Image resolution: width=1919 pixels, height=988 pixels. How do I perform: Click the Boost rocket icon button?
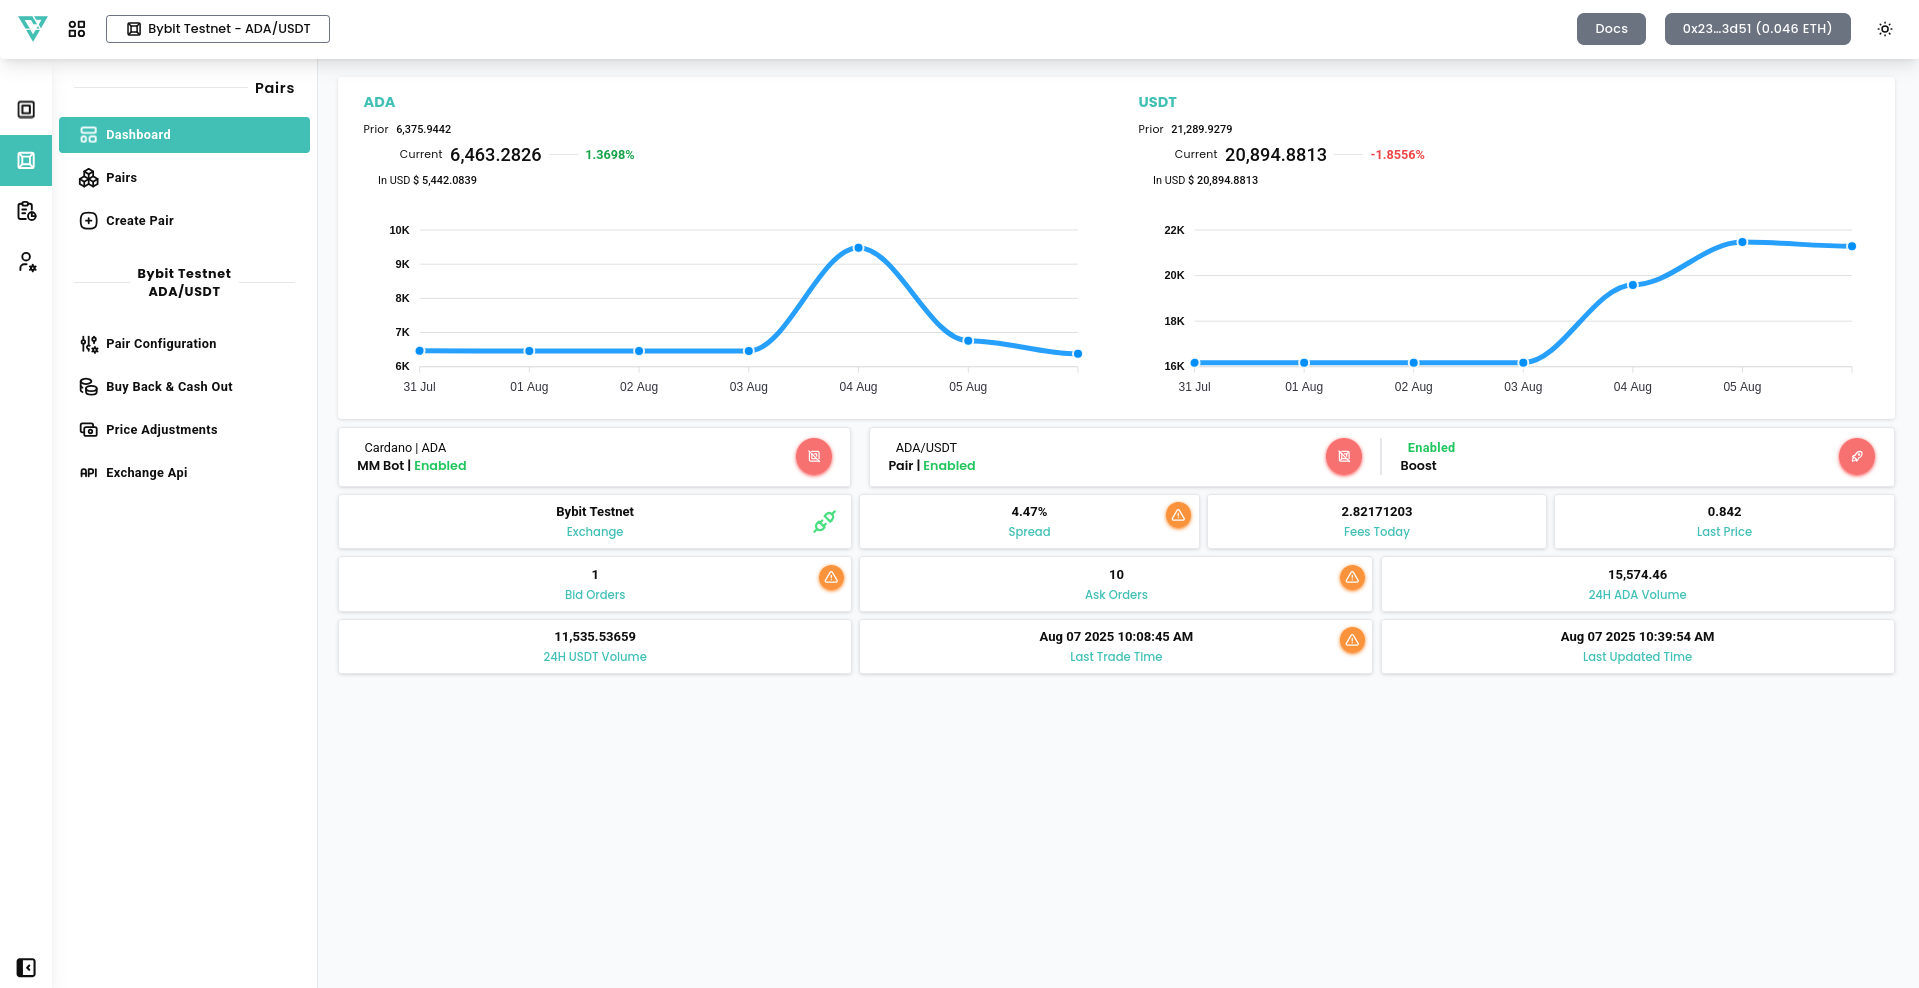tap(1856, 457)
